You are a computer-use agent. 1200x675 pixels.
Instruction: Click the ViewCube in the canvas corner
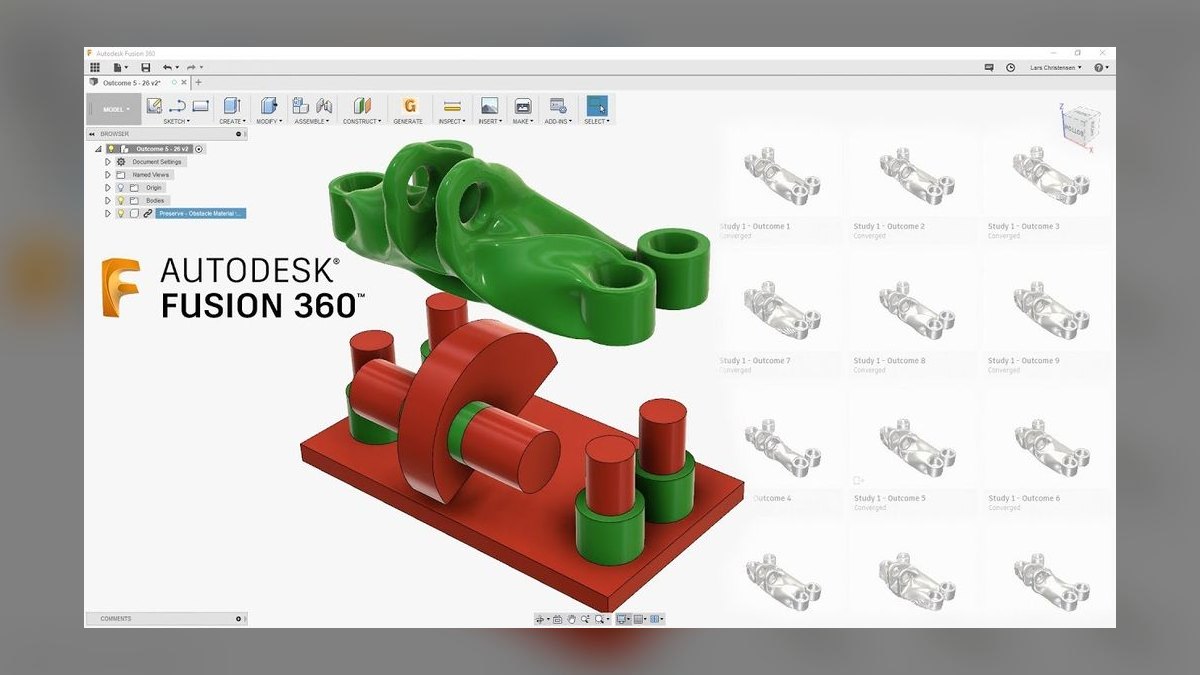coord(1080,125)
